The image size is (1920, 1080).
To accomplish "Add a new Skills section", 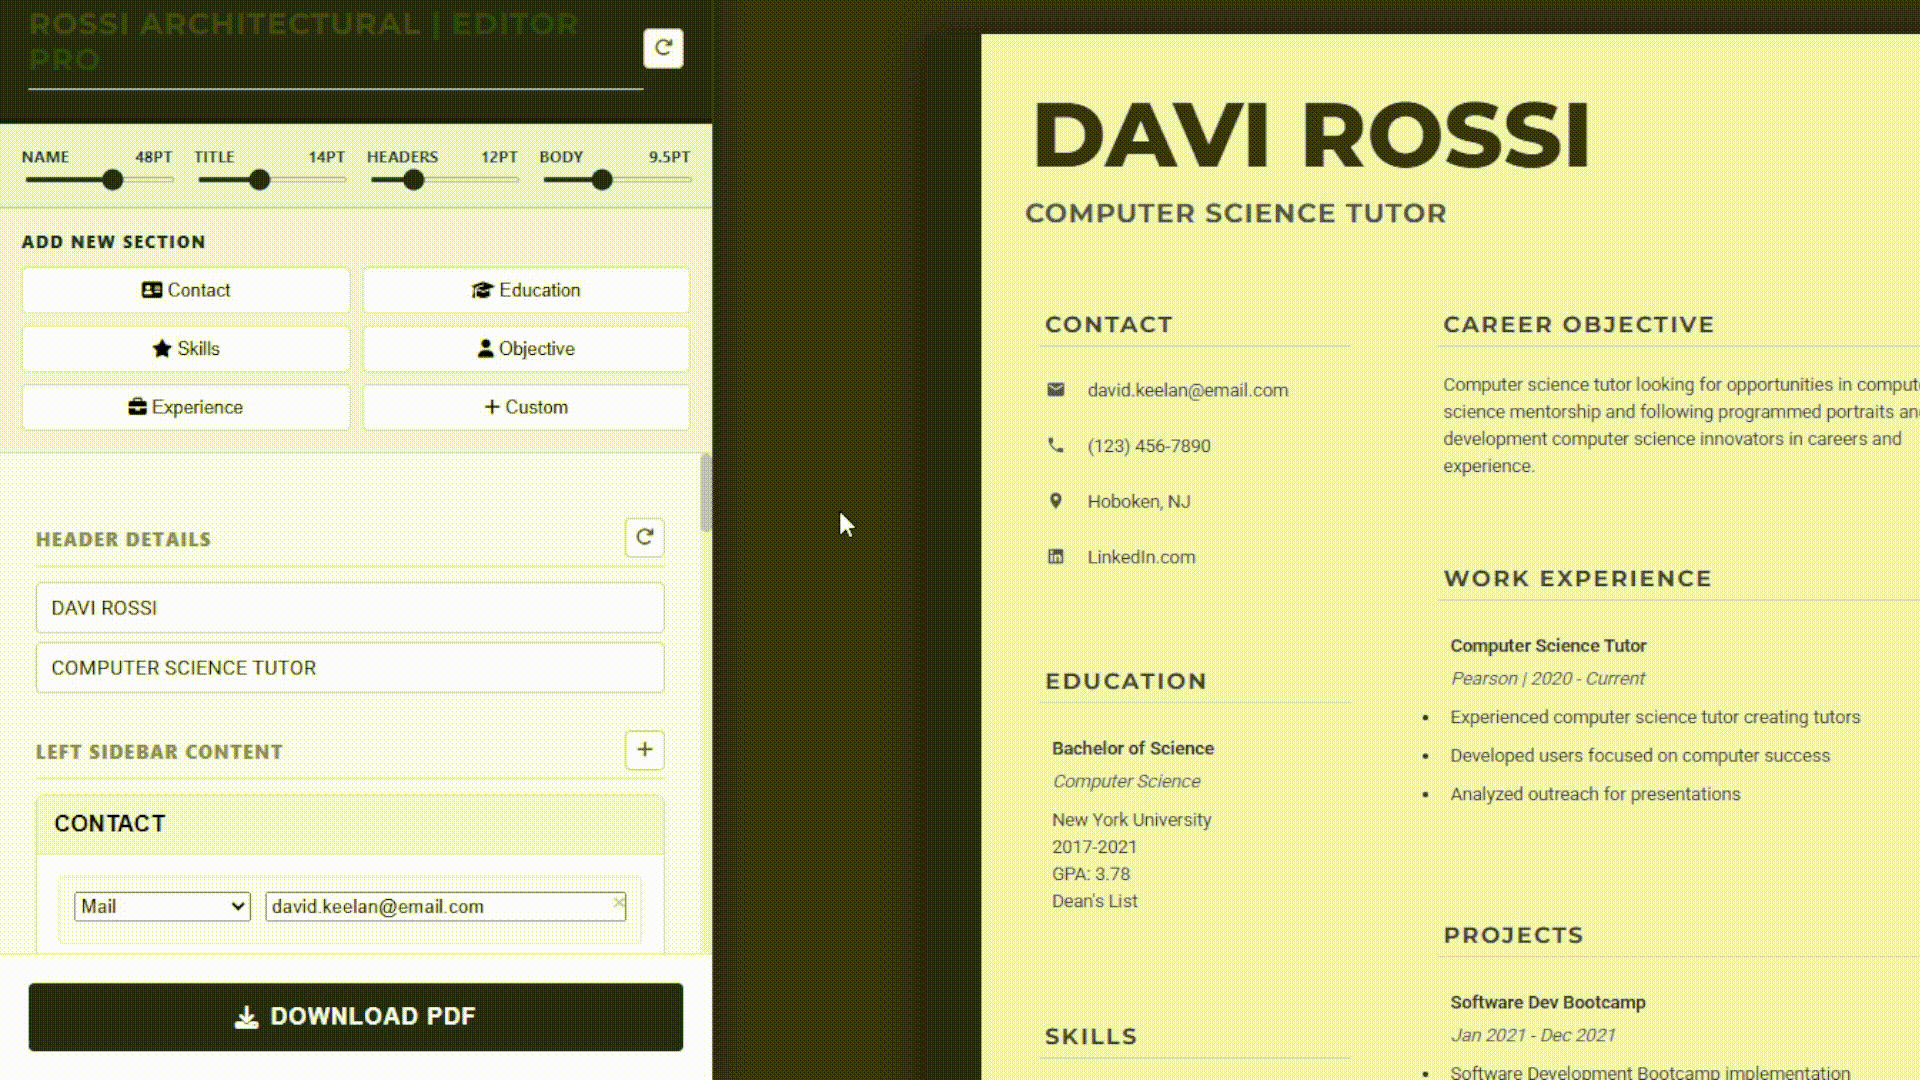I will (x=186, y=349).
